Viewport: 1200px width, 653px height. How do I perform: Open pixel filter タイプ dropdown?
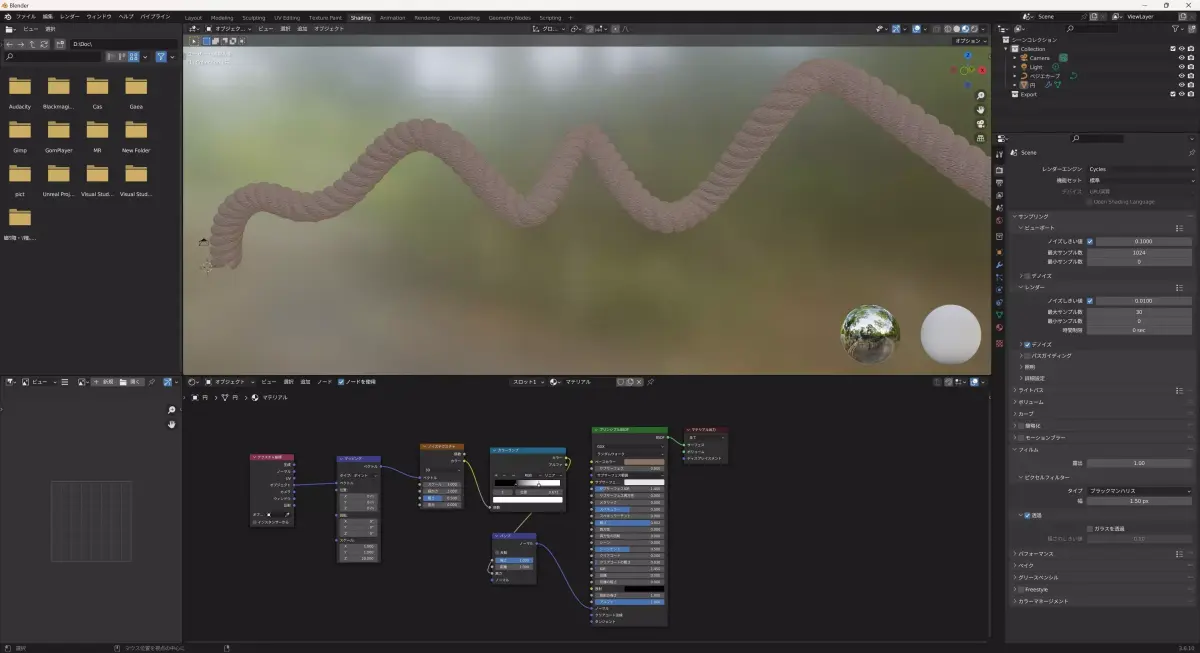pyautogui.click(x=1139, y=491)
